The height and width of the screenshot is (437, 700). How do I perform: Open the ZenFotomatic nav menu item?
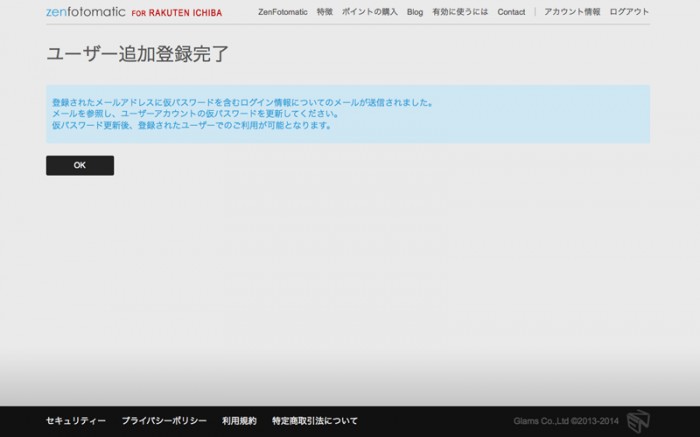point(282,12)
